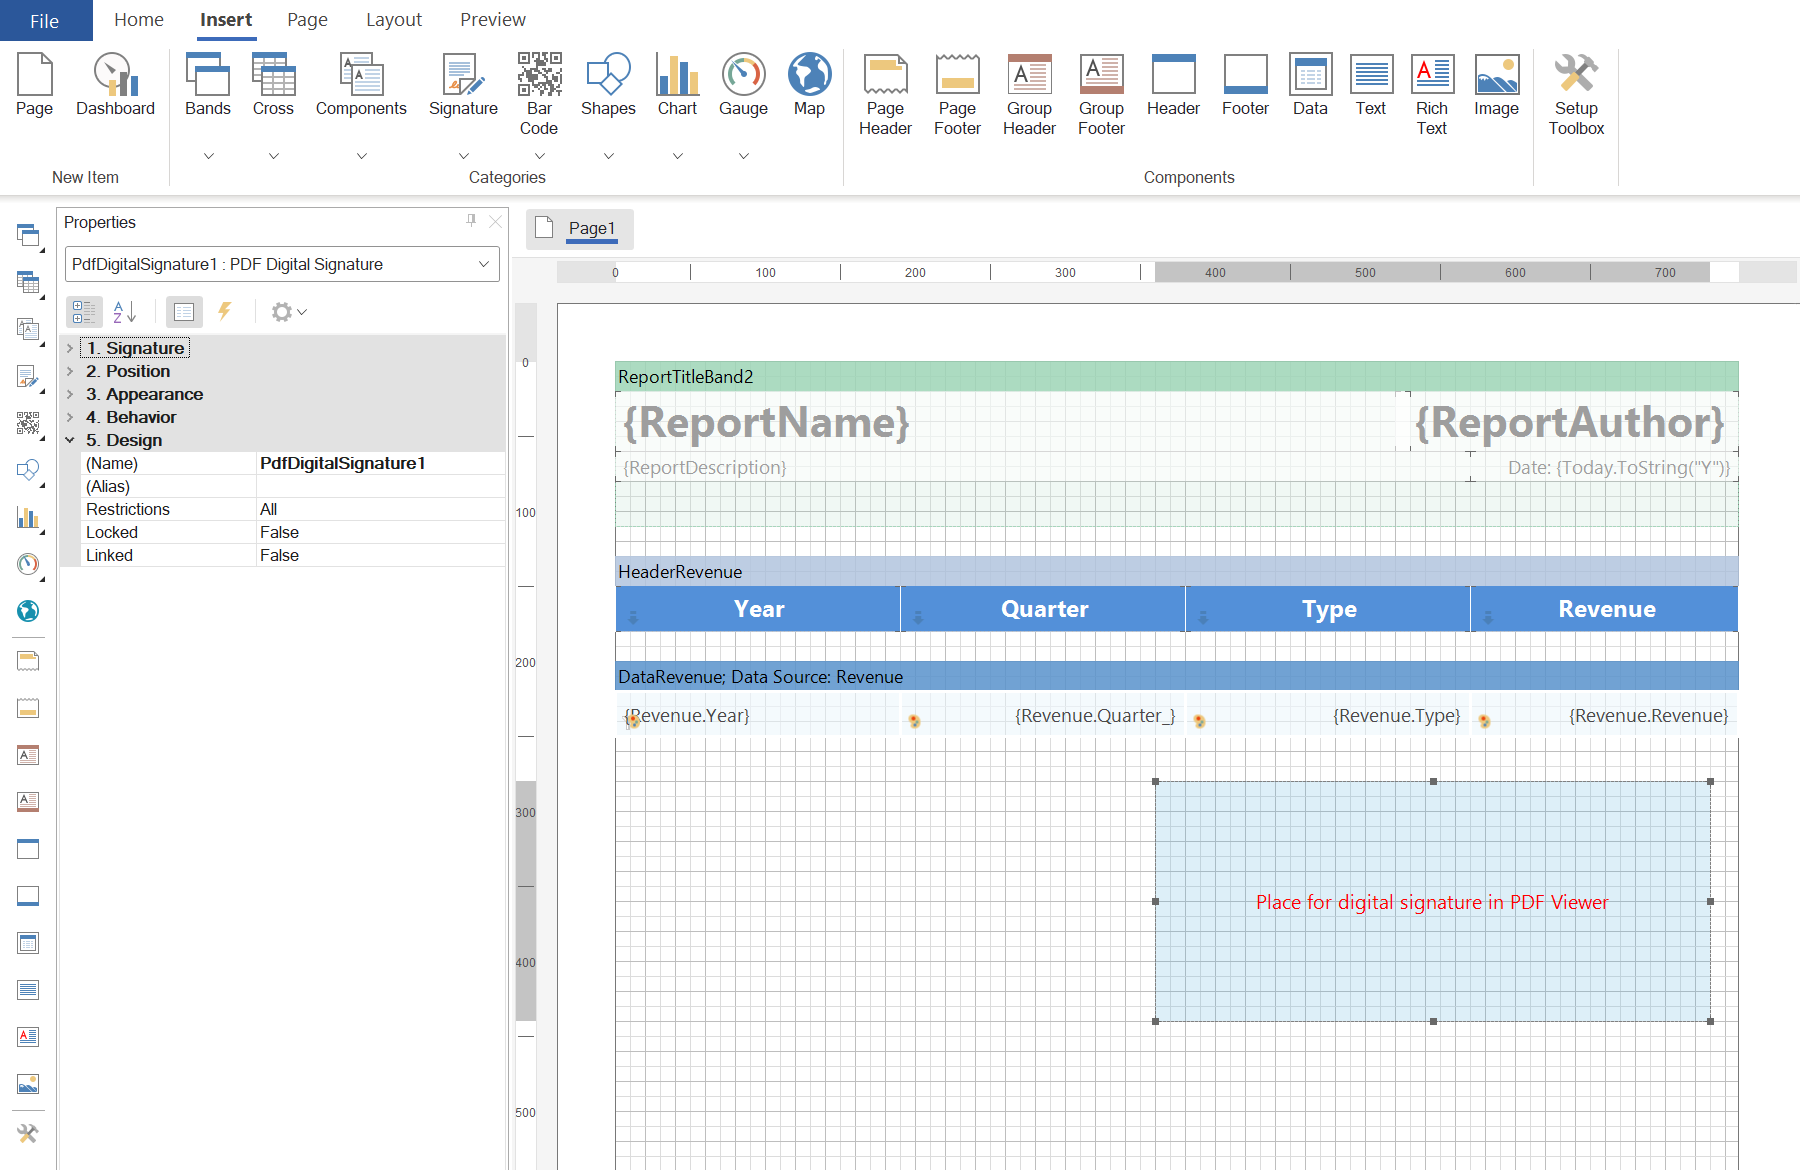Click the wrench tools icon at the sidebar bottom
The width and height of the screenshot is (1800, 1170).
[28, 1133]
